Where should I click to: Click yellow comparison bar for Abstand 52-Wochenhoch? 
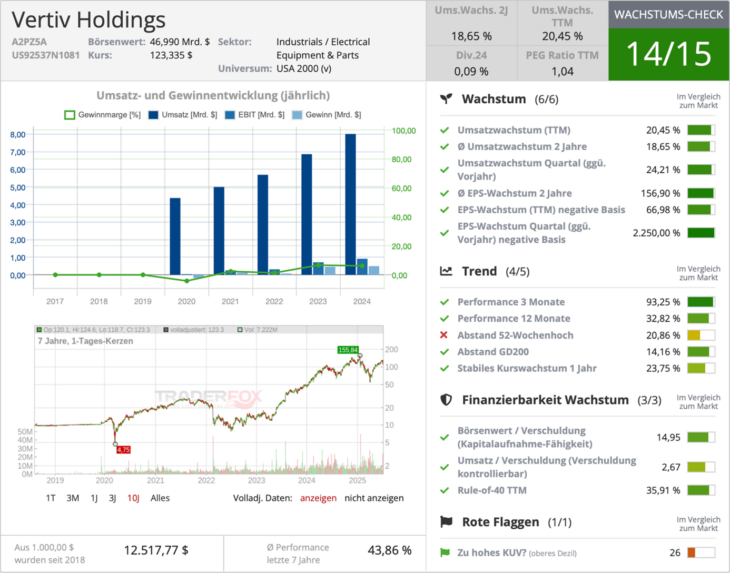tap(701, 335)
